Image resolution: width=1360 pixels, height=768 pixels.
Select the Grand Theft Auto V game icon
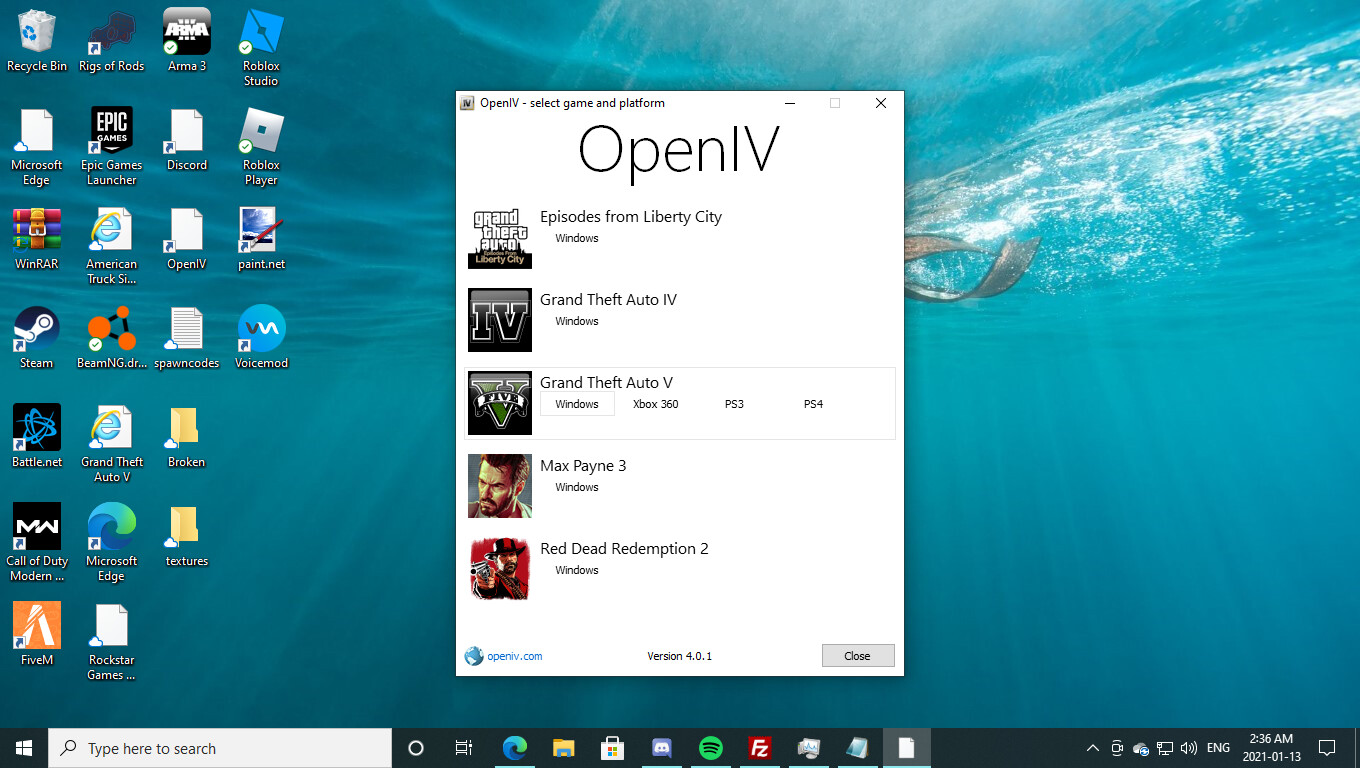[x=500, y=403]
